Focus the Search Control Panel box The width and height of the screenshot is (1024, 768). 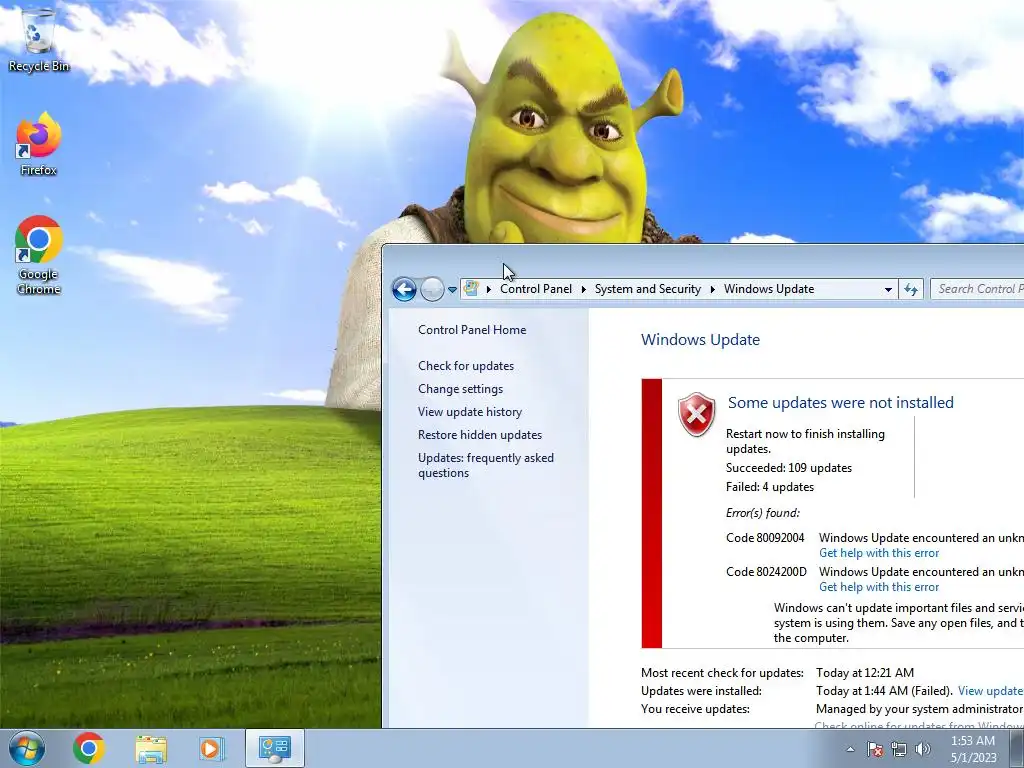[976, 289]
